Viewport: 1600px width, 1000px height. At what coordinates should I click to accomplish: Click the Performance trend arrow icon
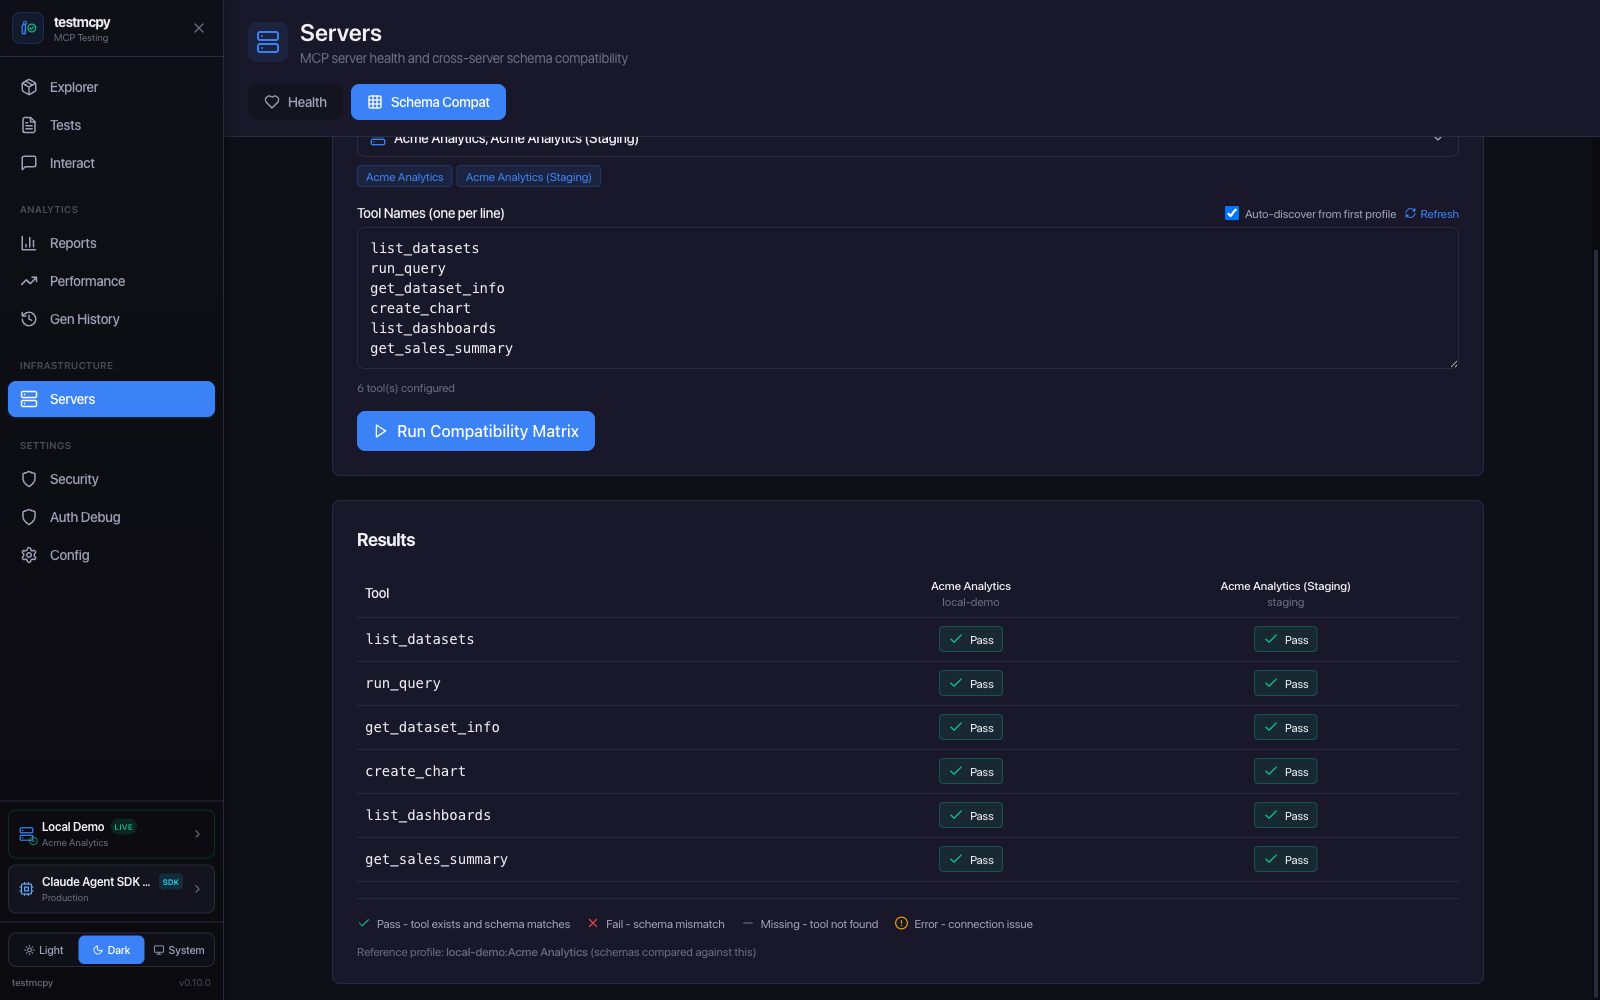pyautogui.click(x=29, y=281)
